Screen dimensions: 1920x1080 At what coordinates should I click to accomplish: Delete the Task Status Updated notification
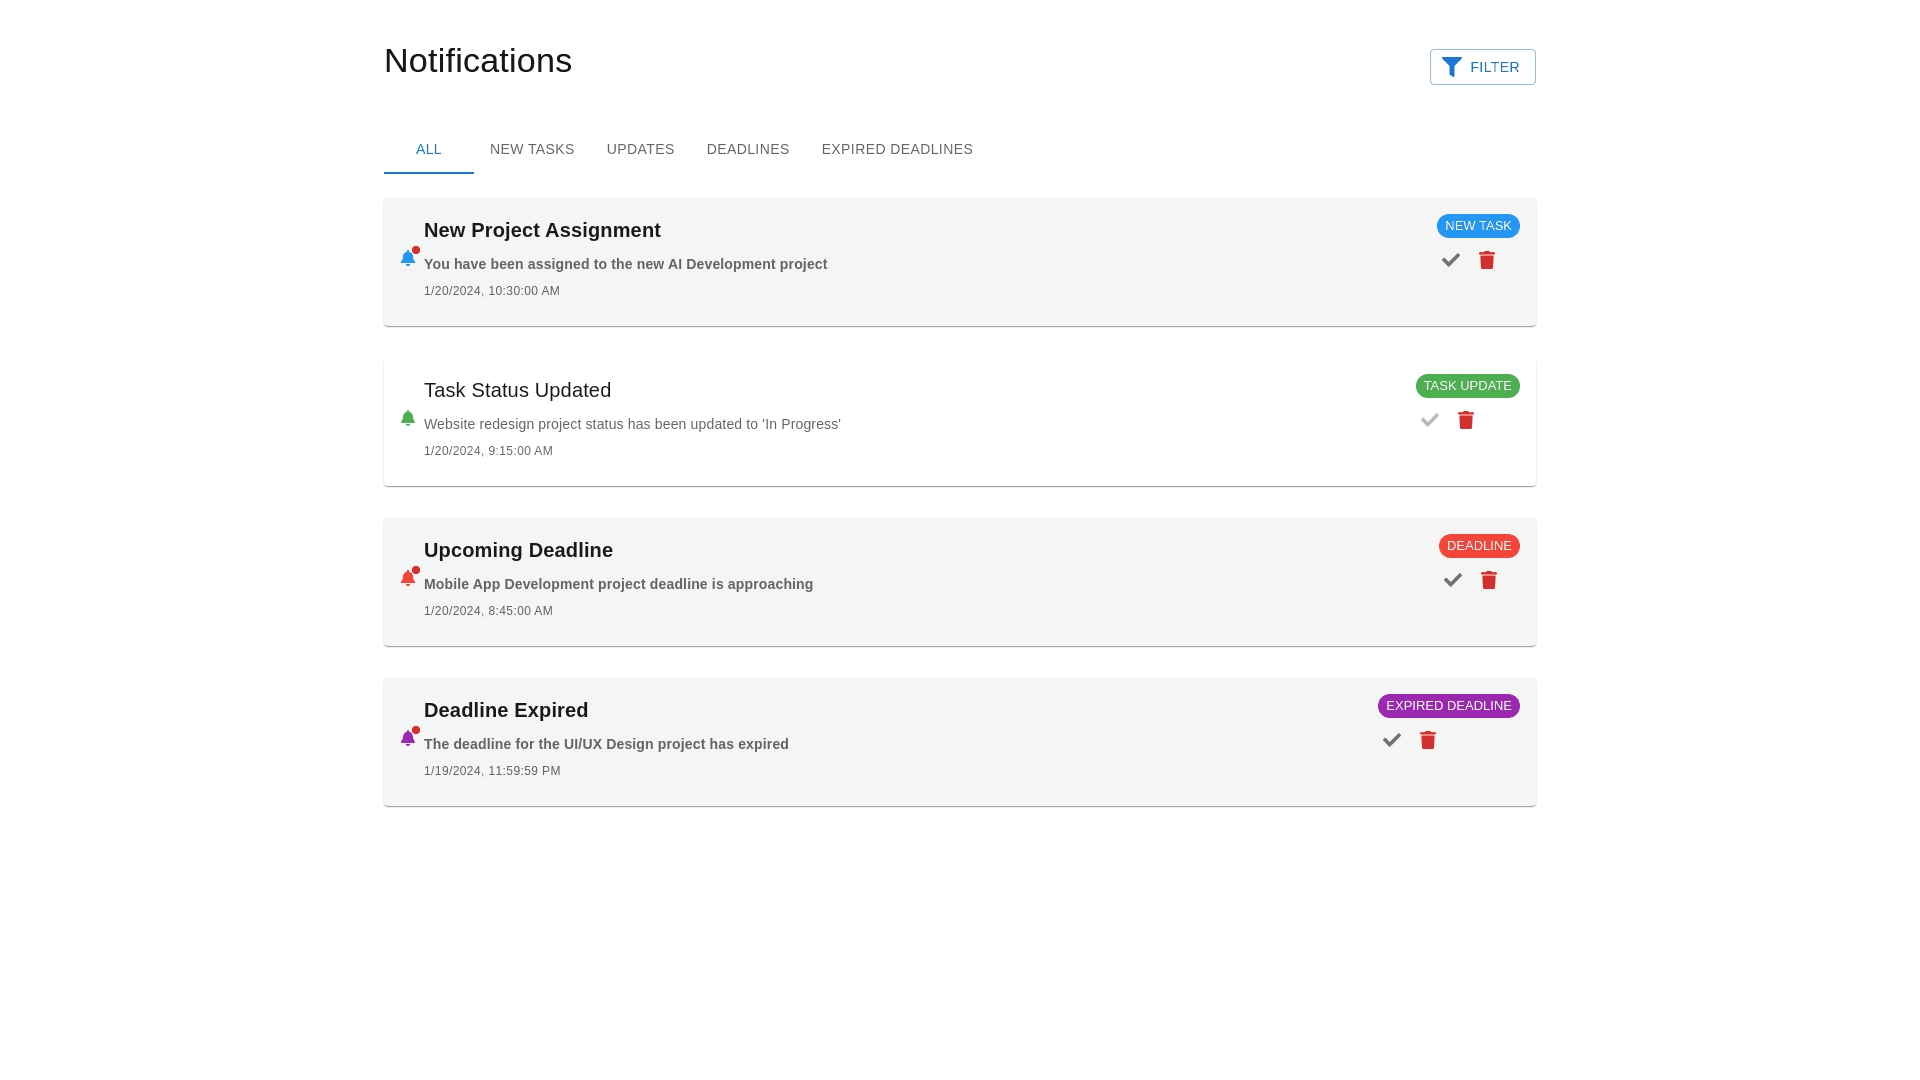pos(1466,420)
